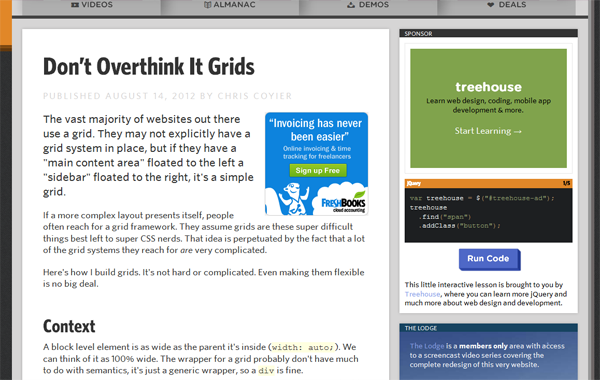Switch to the Deals tab
The height and width of the screenshot is (380, 600).
click(x=507, y=5)
